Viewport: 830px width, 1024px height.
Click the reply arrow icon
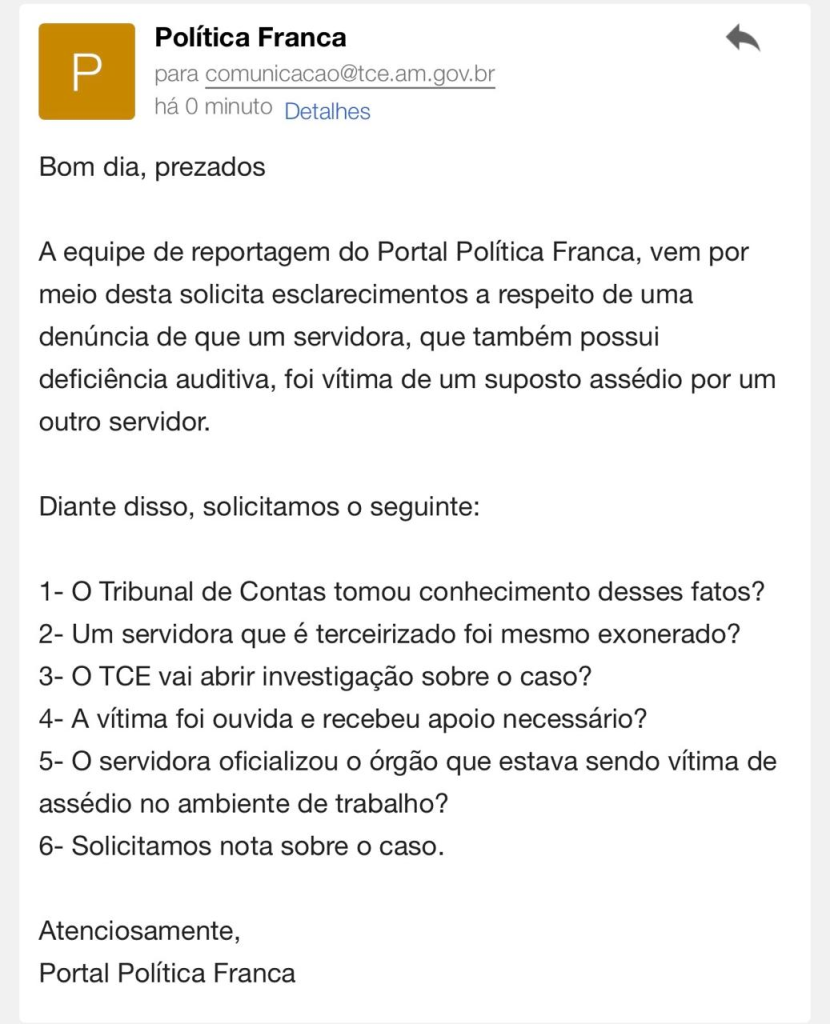742,39
